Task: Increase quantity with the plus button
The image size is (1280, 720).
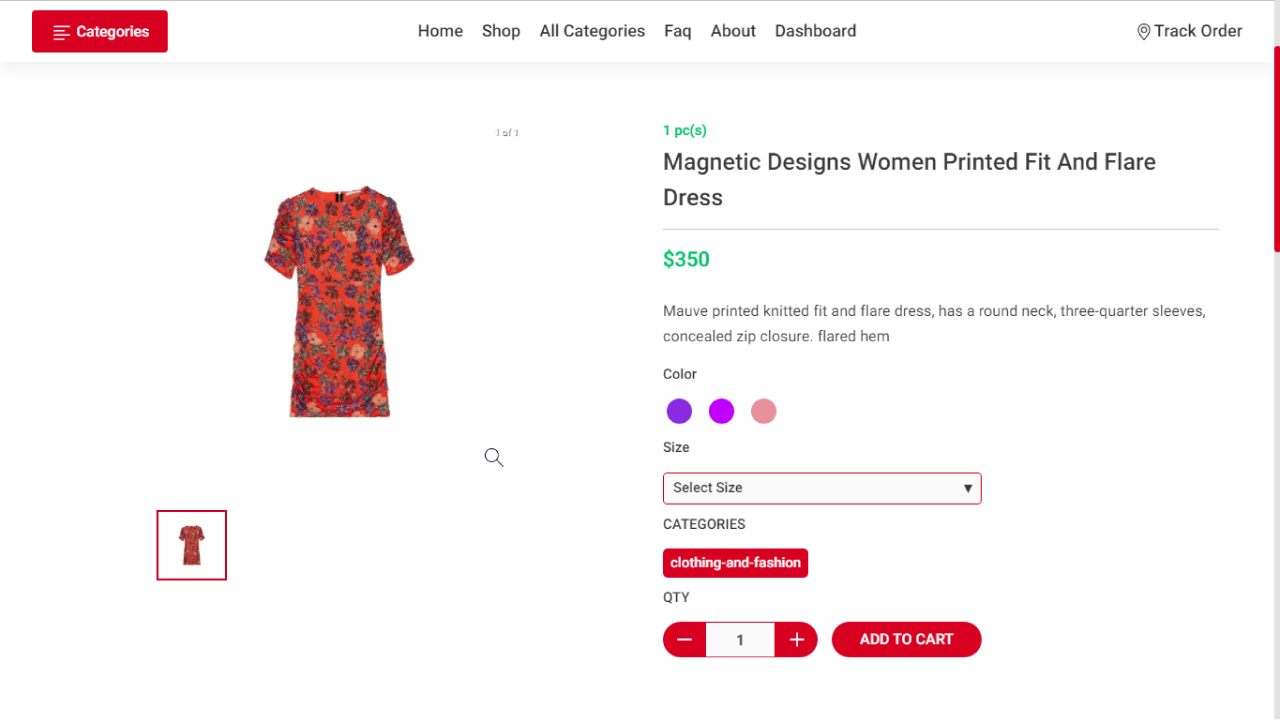Action: [796, 640]
